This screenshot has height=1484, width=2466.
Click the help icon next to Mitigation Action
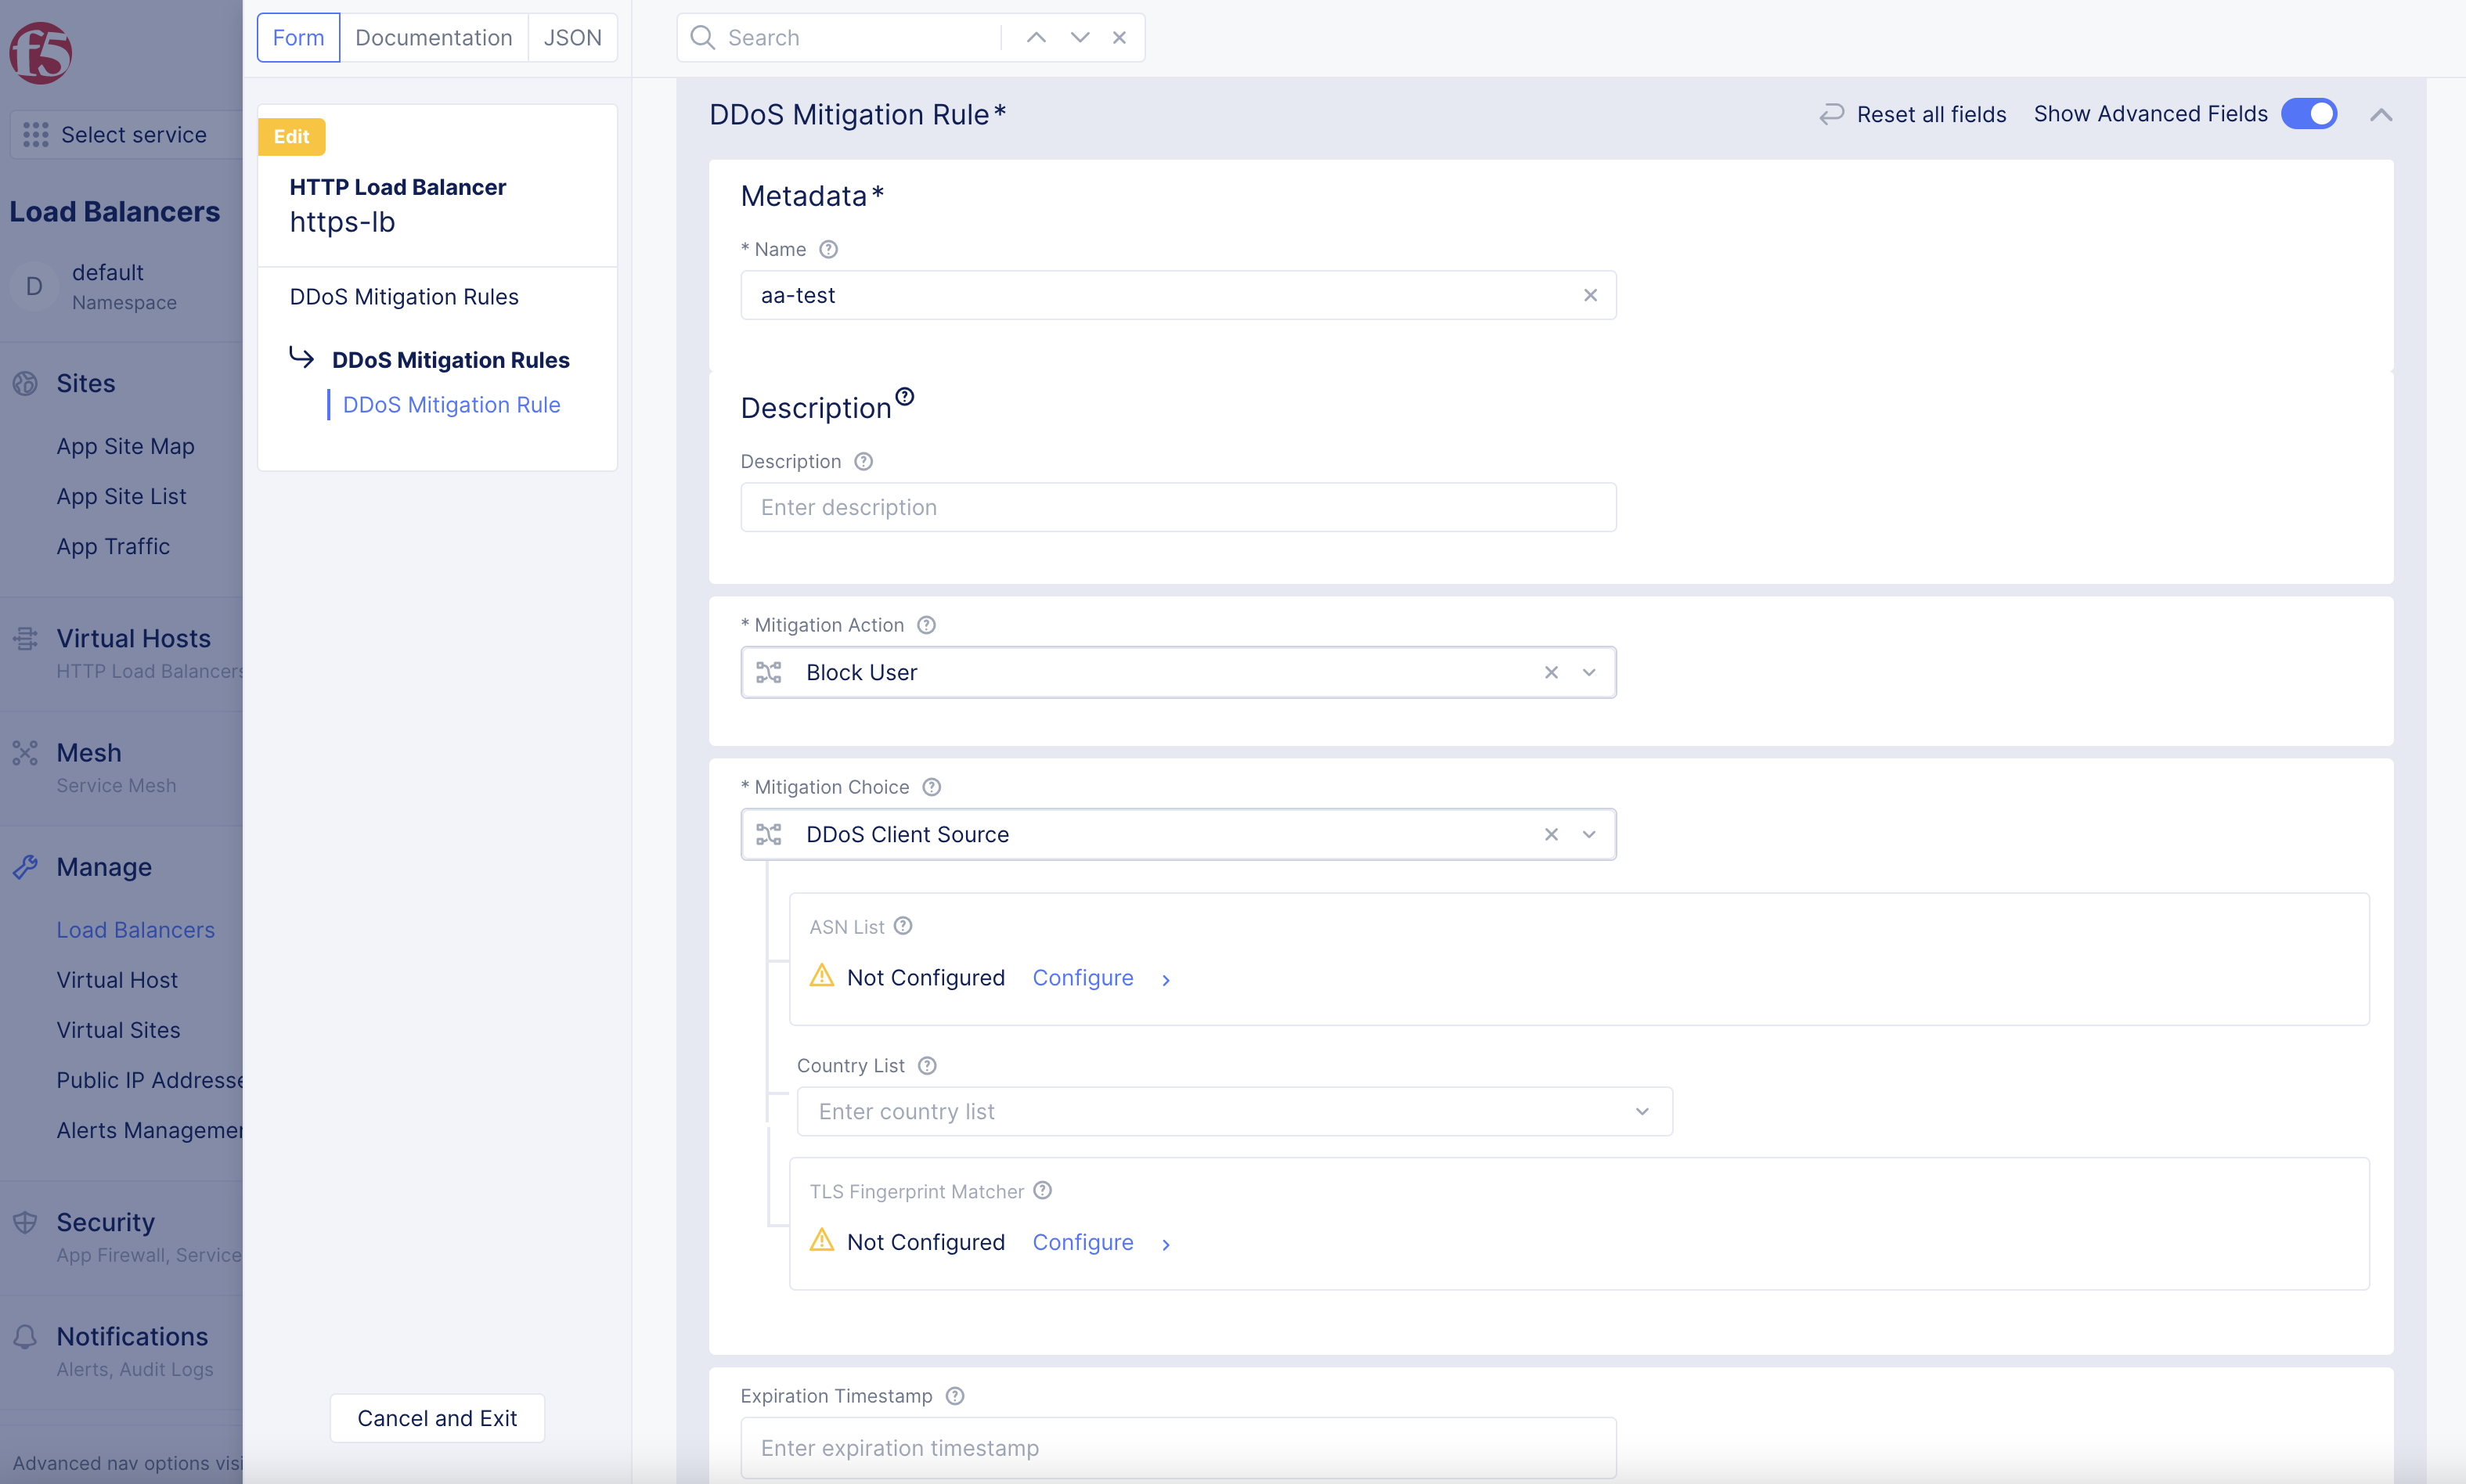(925, 624)
